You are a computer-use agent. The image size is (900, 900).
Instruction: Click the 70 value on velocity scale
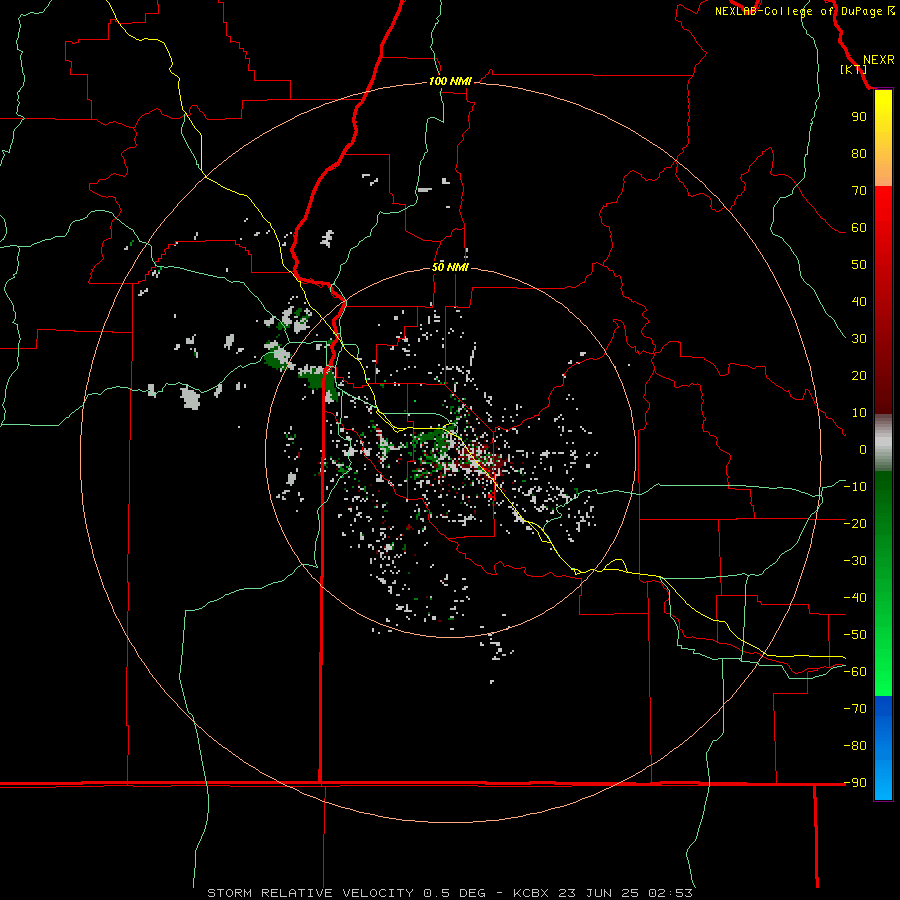(859, 191)
